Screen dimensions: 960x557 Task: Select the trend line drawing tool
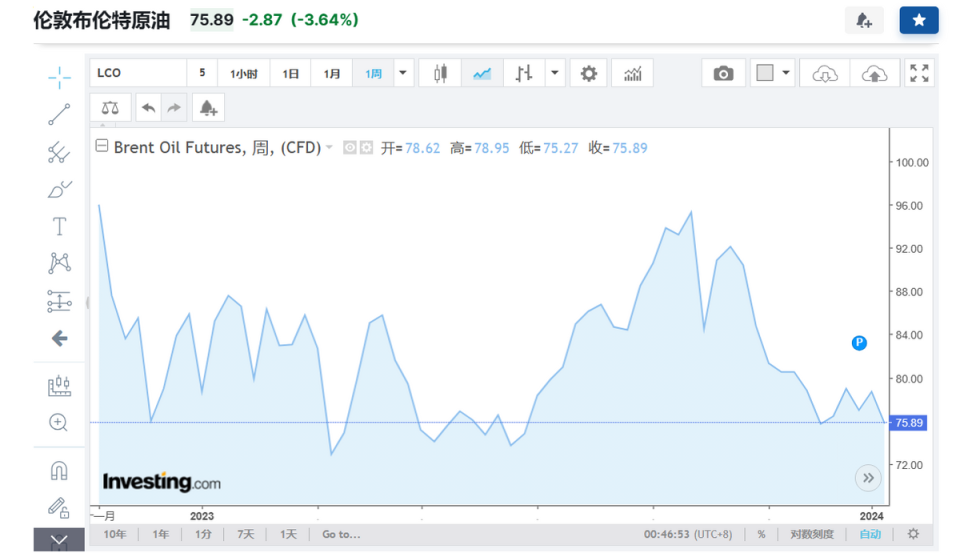pos(59,114)
